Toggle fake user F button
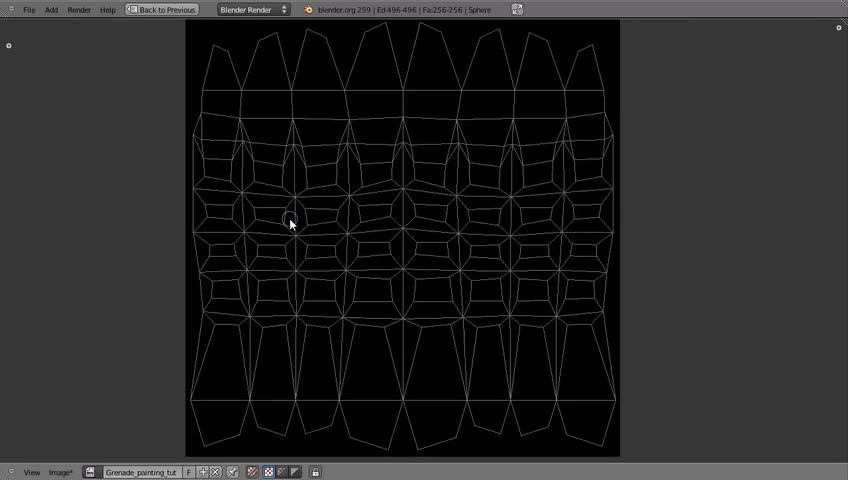This screenshot has height=480, width=848. pos(189,472)
